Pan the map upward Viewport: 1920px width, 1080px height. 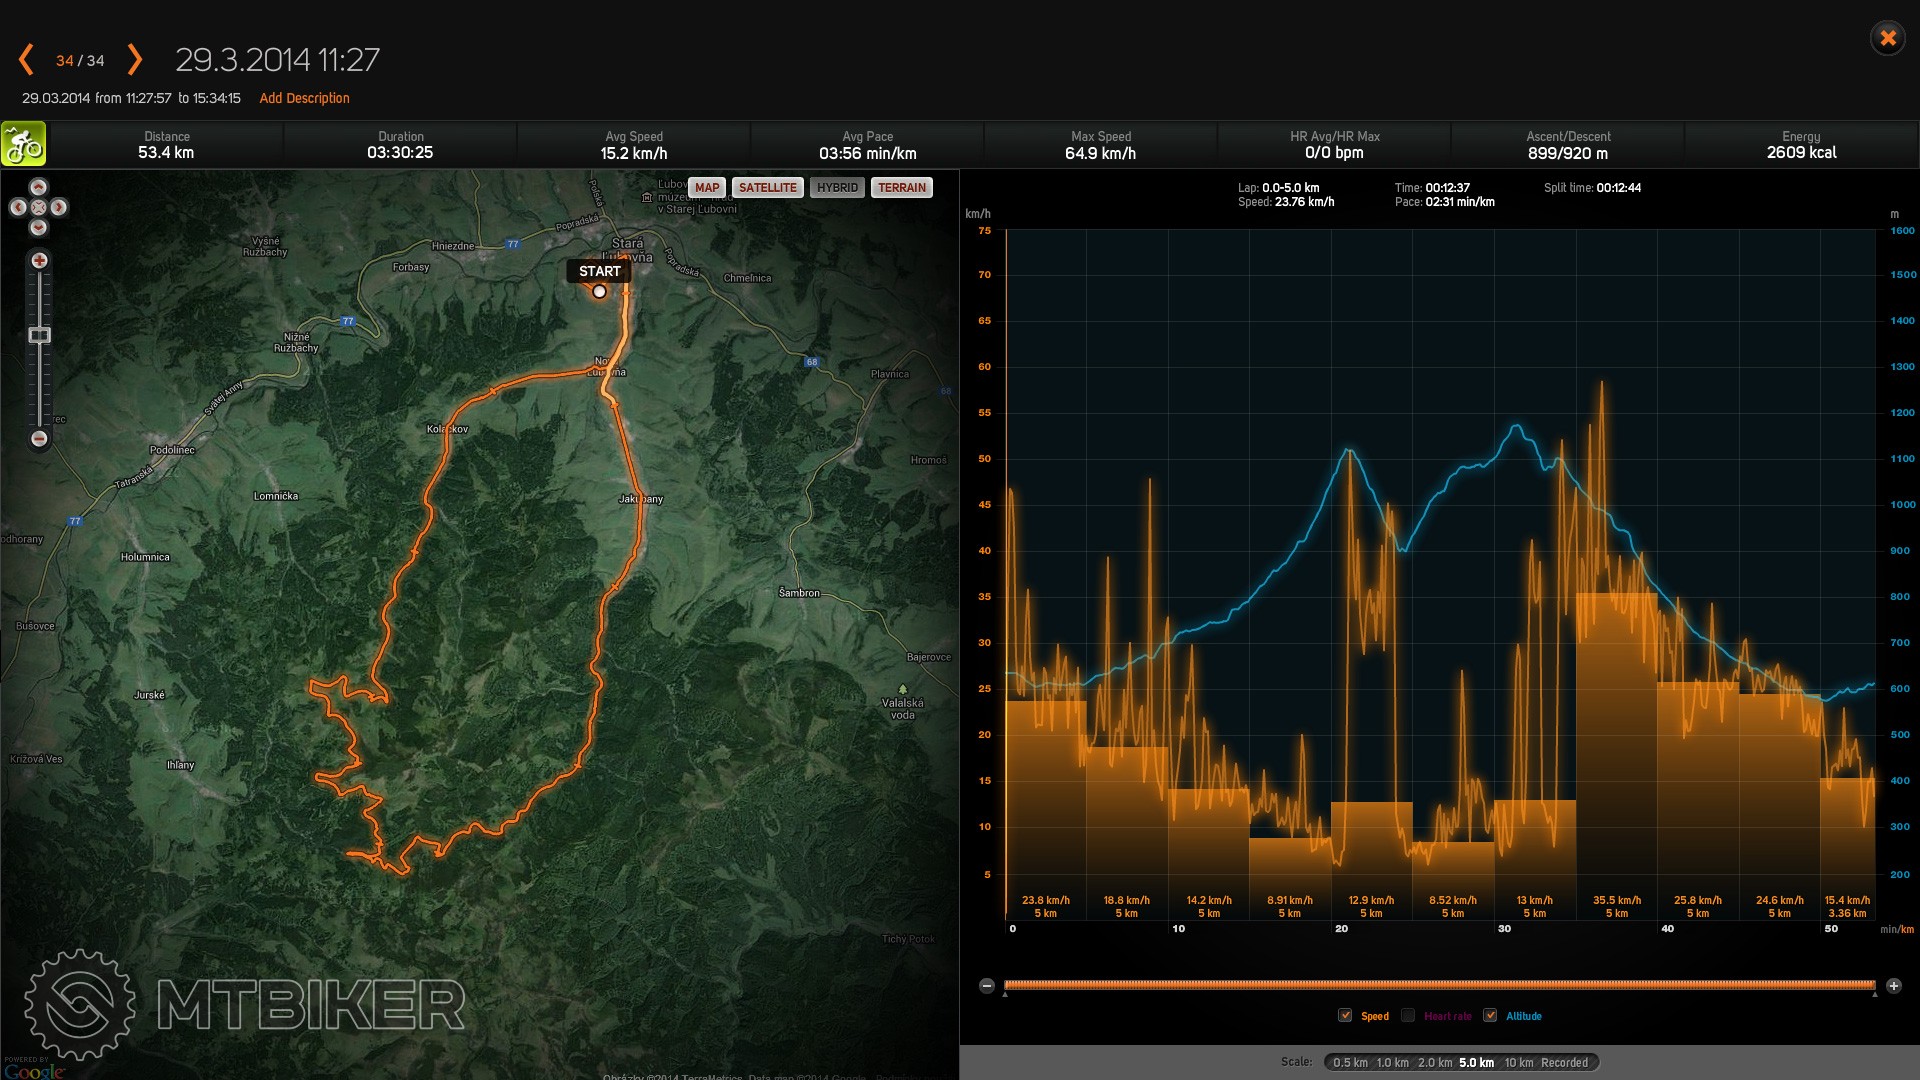[x=38, y=187]
